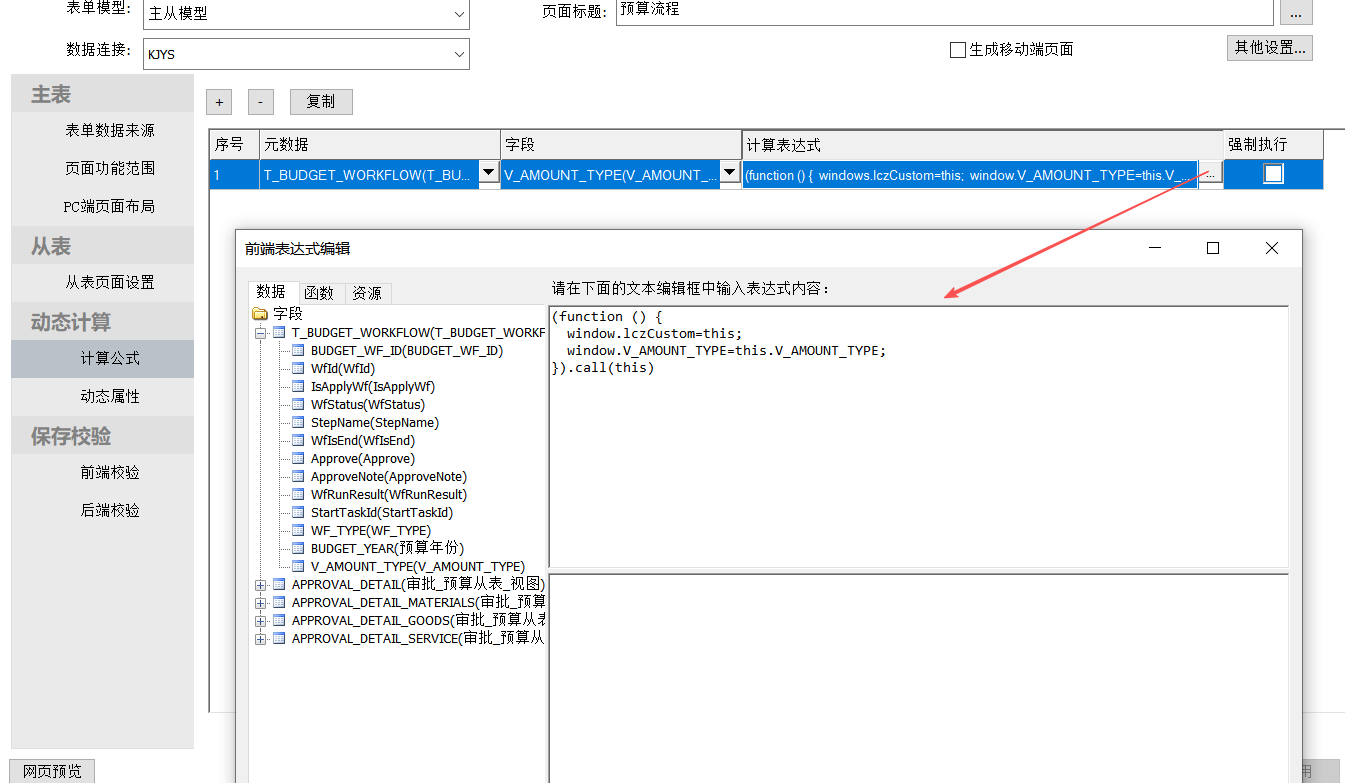Viewport: 1345px width, 783px height.
Task: Collapse the T_BUDGET_WORKFLOW tree node
Action: click(261, 333)
